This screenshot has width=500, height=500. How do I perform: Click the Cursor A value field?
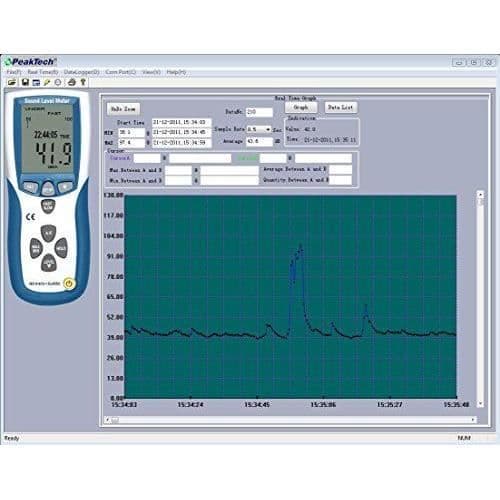(x=147, y=158)
